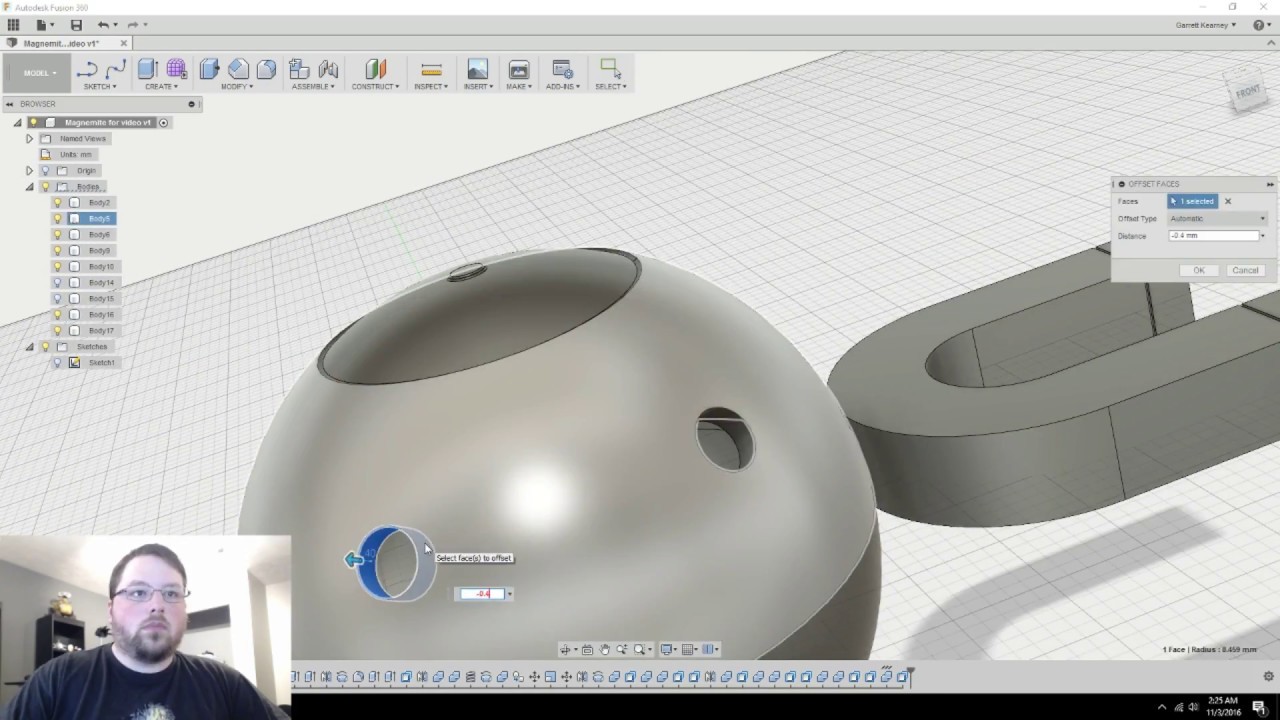Image resolution: width=1280 pixels, height=720 pixels.
Task: Toggle visibility bulb for Sketch1
Action: (x=57, y=363)
